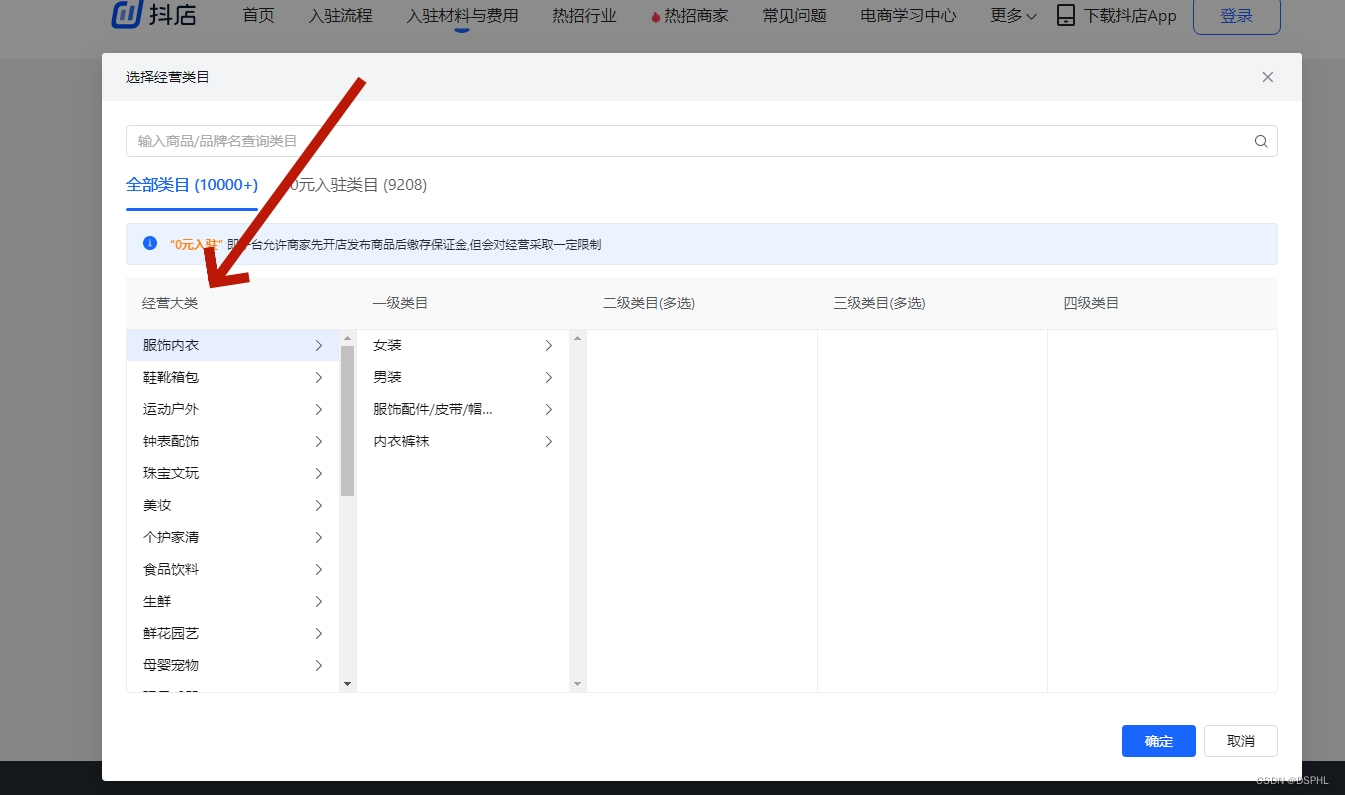Click the 经营大类 list scroll-down arrow
This screenshot has height=795, width=1345.
(348, 684)
